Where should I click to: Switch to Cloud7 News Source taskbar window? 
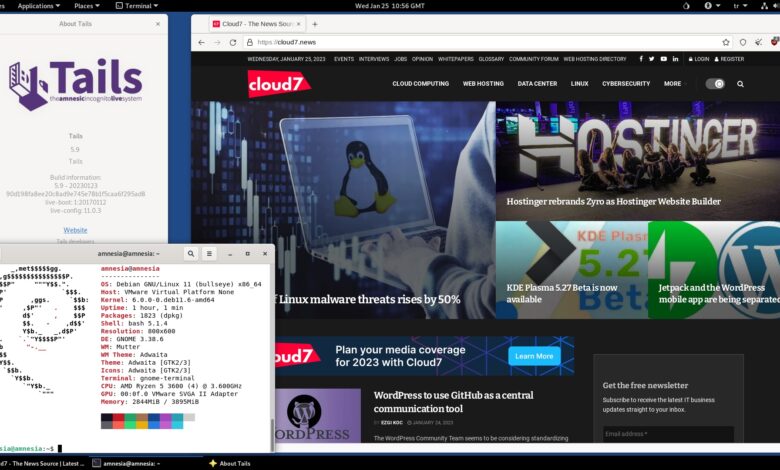coord(42,463)
